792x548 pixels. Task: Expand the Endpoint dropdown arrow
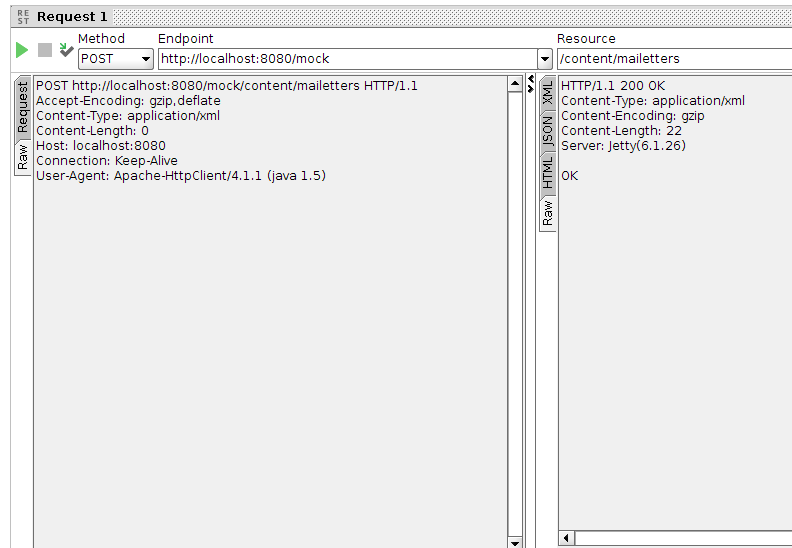[545, 59]
